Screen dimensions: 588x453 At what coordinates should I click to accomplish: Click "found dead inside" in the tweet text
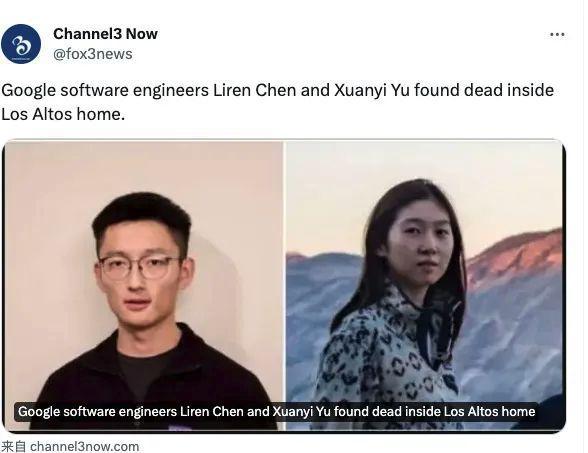click(484, 90)
